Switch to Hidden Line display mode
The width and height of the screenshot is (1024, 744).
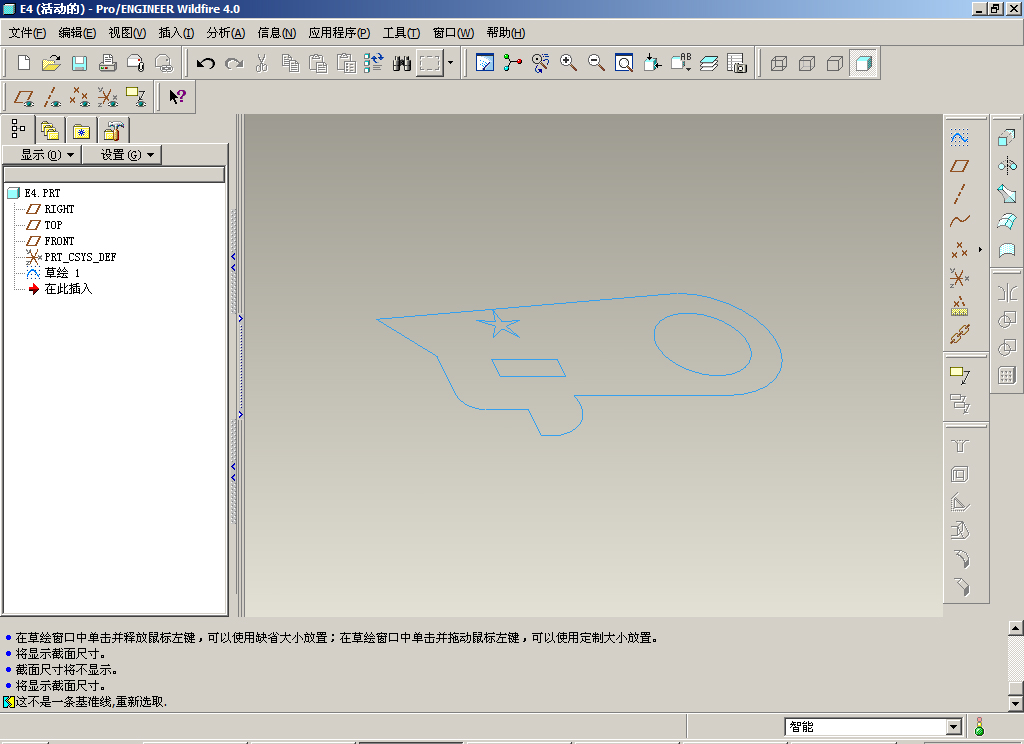click(807, 63)
